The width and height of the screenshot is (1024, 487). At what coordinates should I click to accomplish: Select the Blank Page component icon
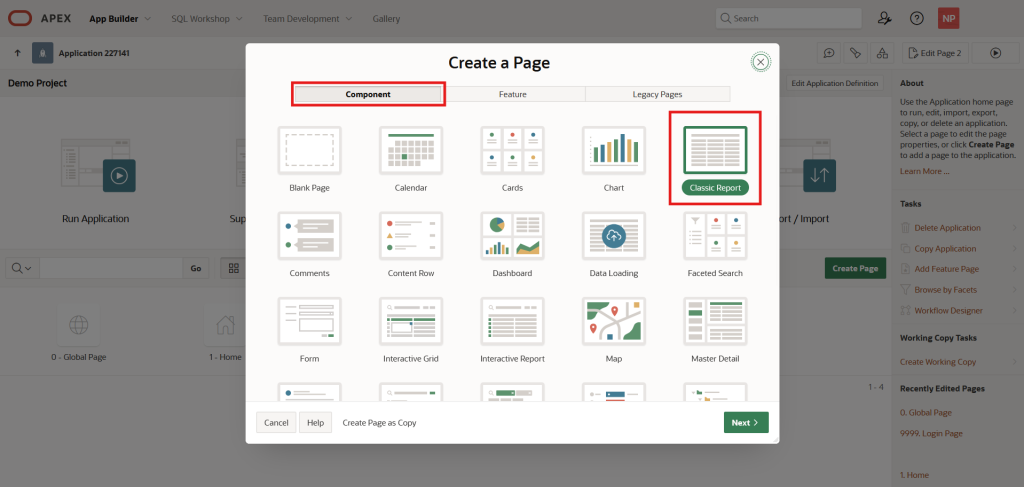pos(310,150)
